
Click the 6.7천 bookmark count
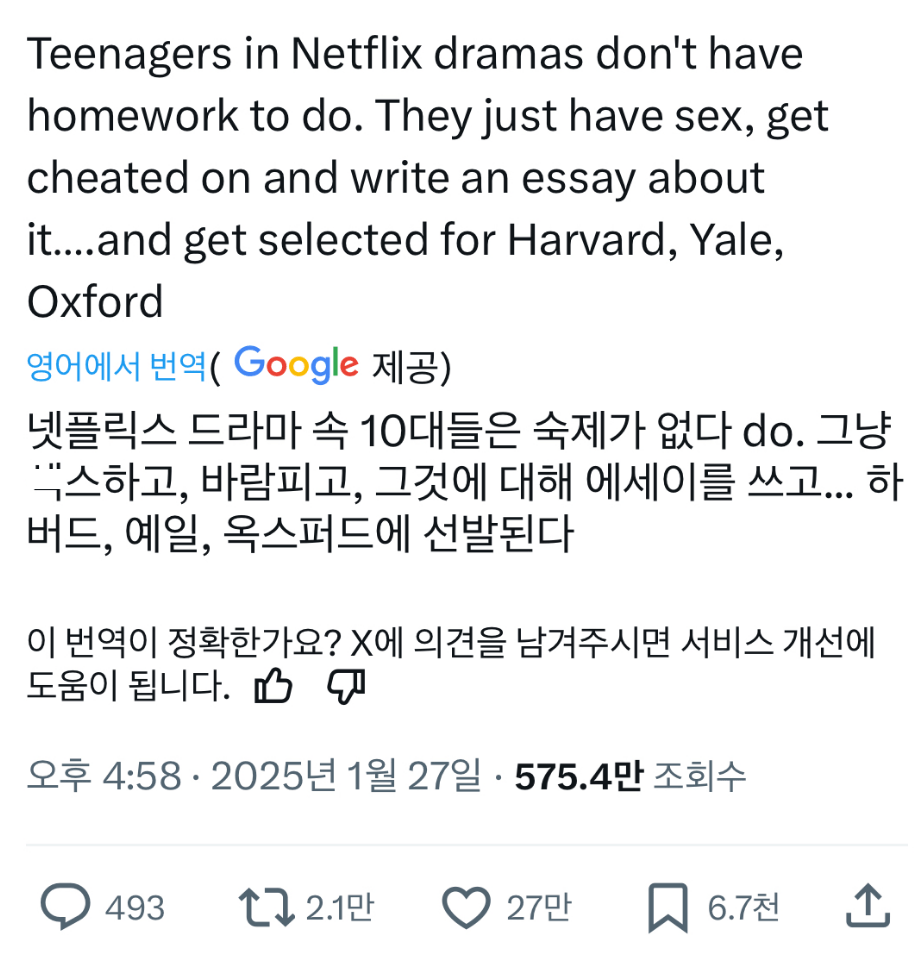coord(743,908)
